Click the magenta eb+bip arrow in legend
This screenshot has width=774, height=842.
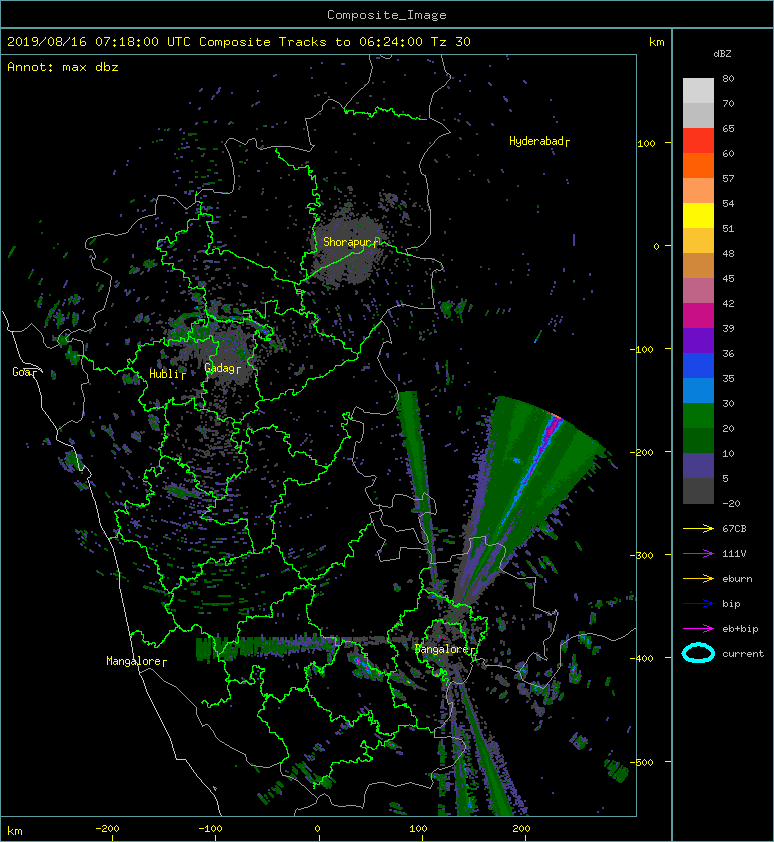(x=698, y=628)
